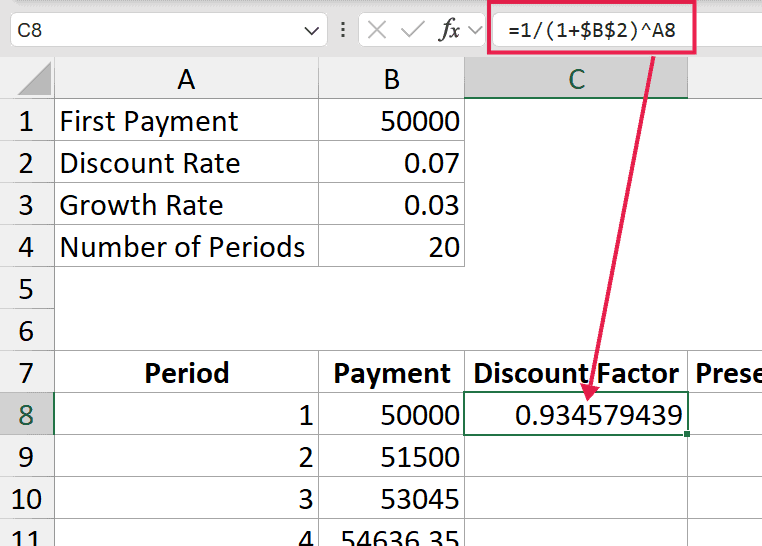Select Period cell containing 1

[x=187, y=414]
